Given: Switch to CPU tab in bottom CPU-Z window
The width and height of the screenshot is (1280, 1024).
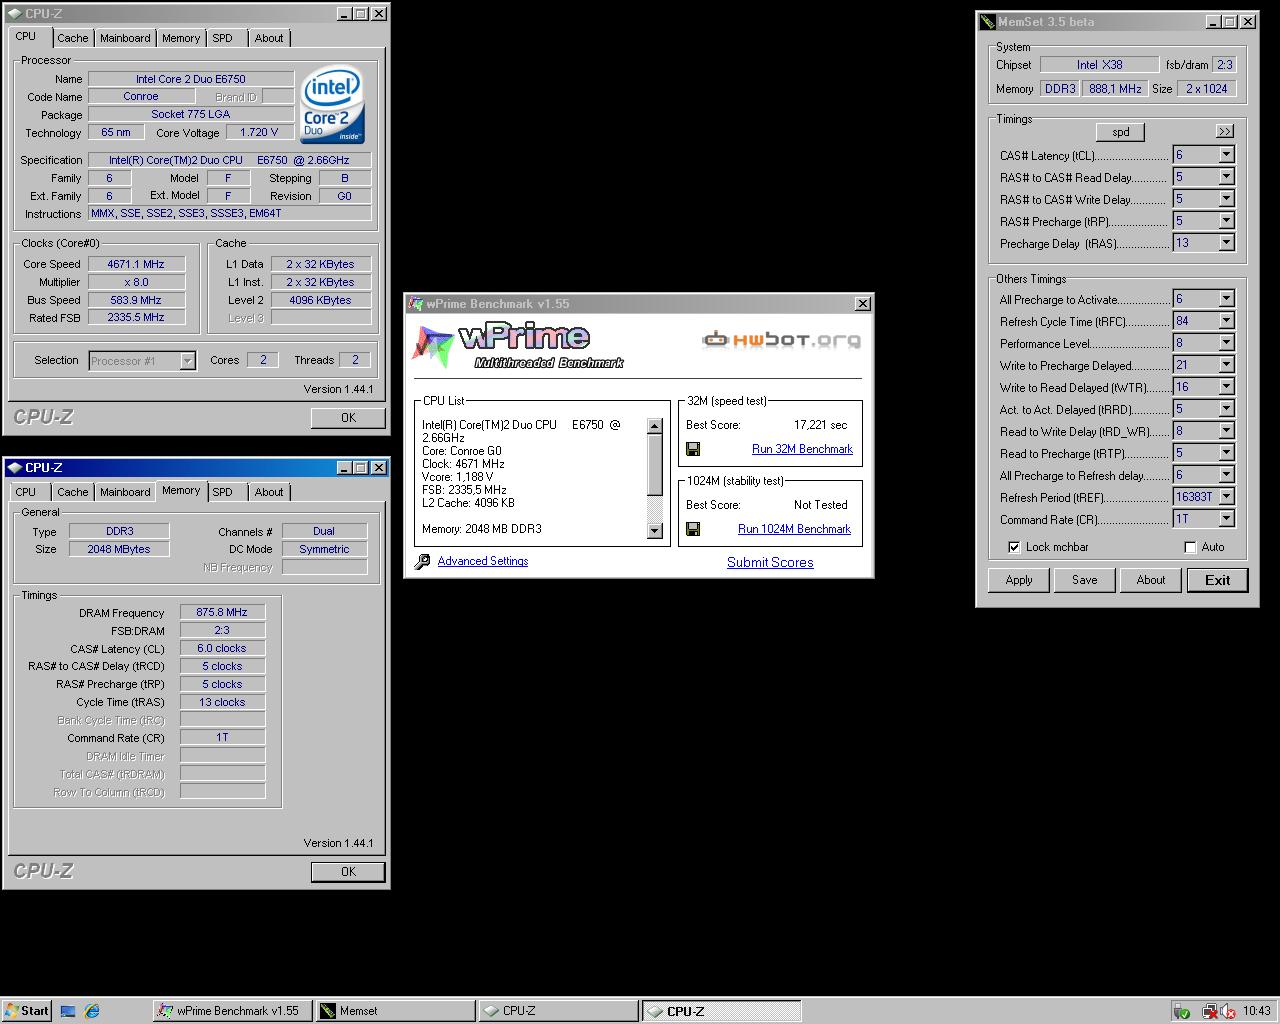Looking at the screenshot, I should click(x=26, y=492).
